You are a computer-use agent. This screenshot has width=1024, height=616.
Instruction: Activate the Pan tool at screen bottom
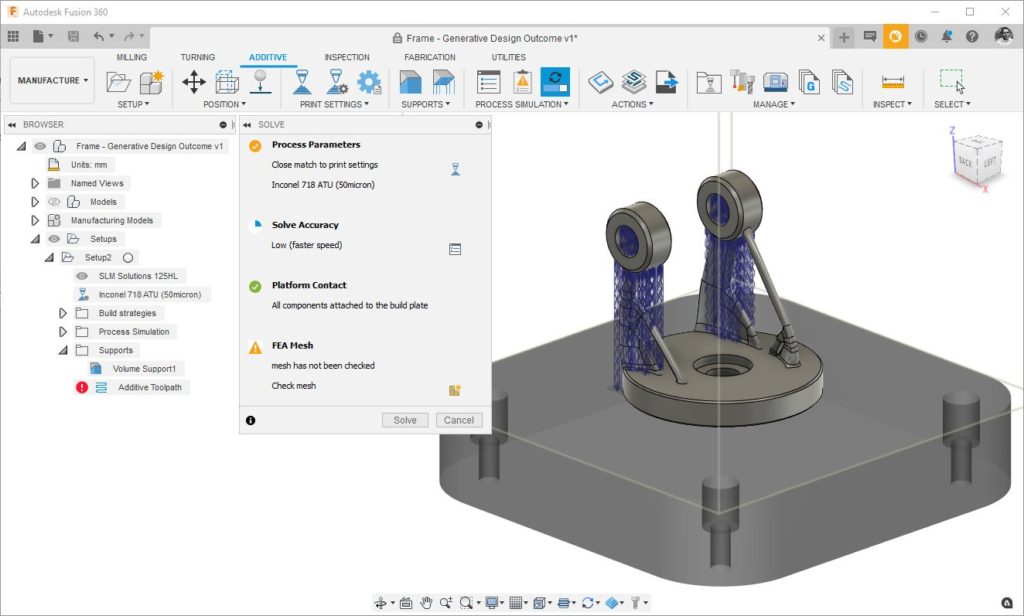426,602
